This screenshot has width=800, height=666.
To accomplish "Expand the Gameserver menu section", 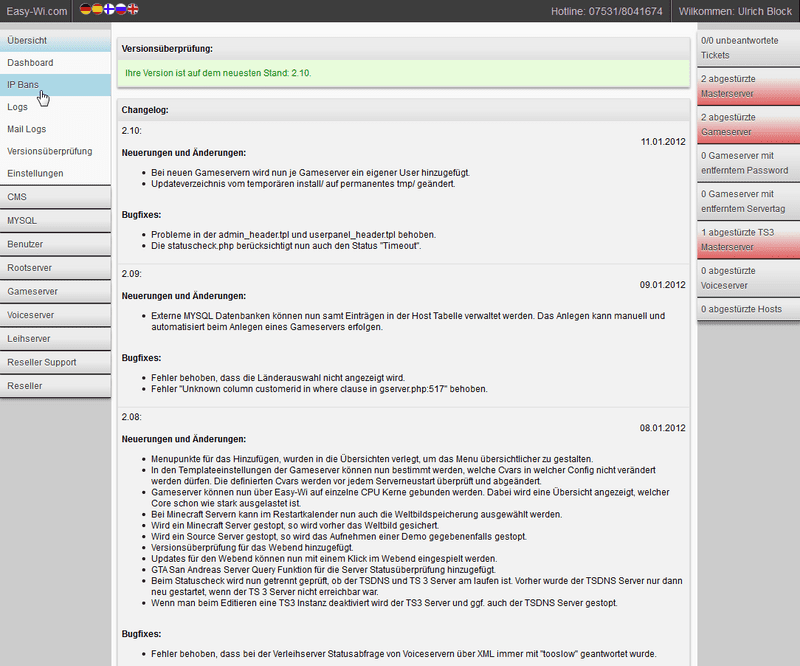I will pos(55,291).
